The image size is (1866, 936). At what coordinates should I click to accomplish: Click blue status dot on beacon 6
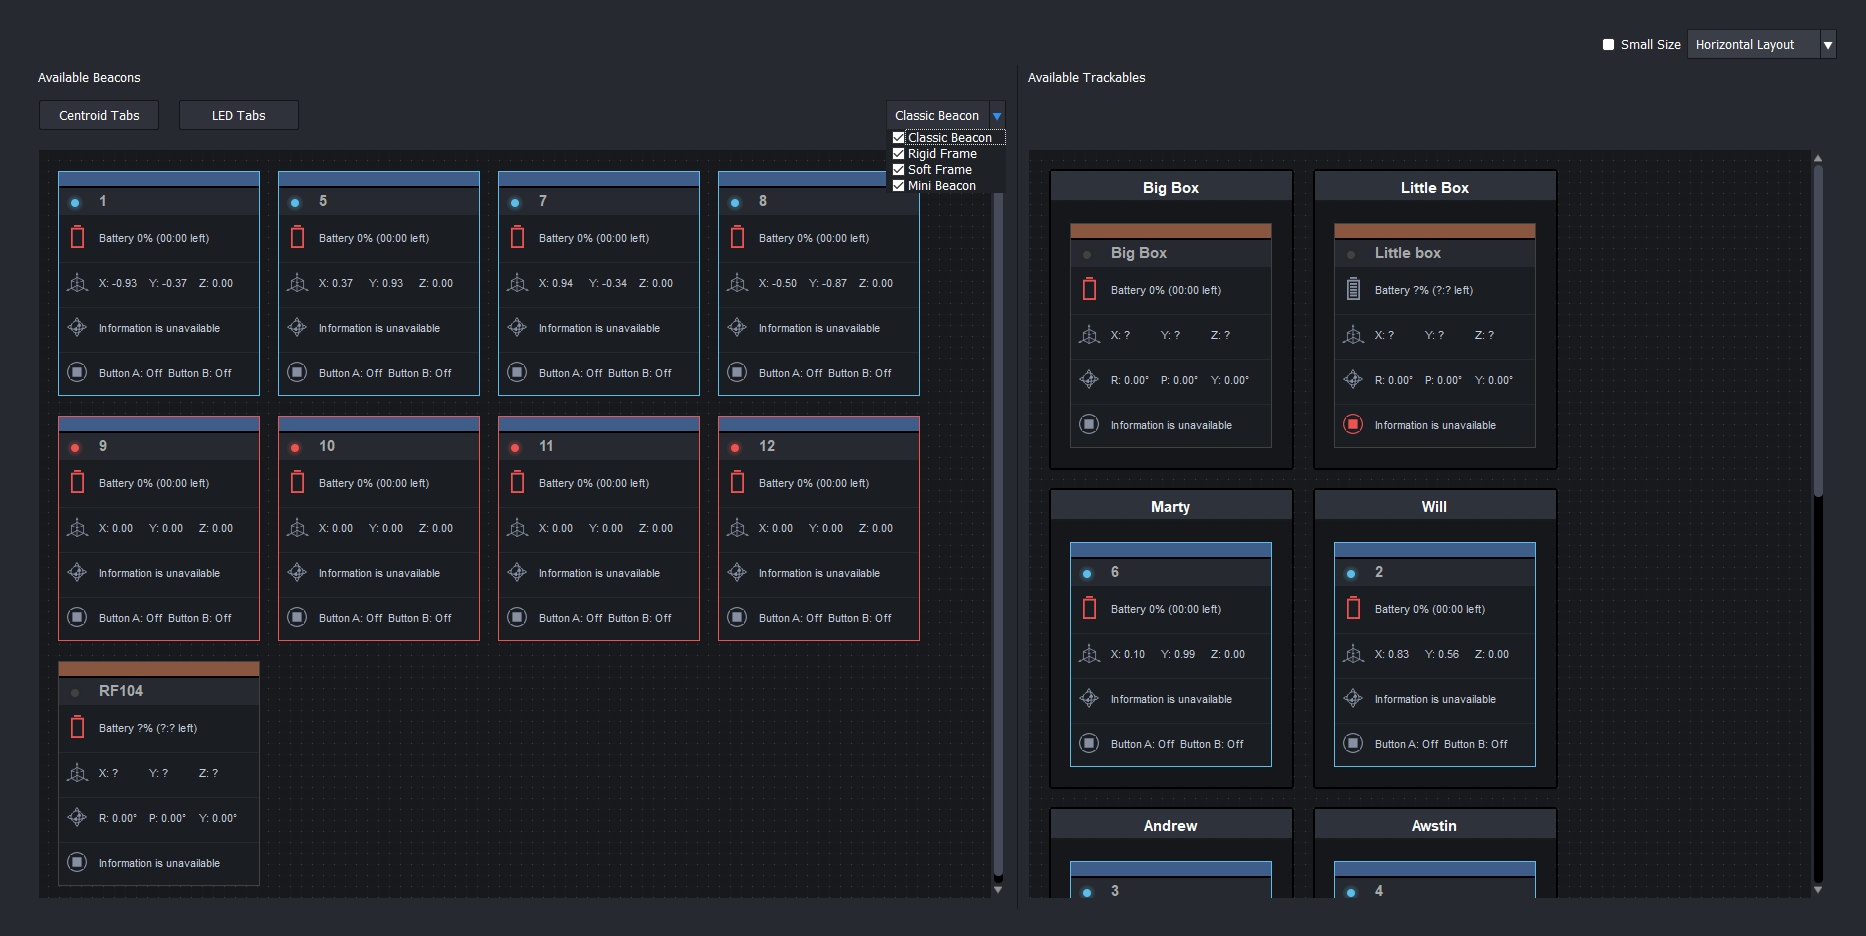(x=1087, y=573)
